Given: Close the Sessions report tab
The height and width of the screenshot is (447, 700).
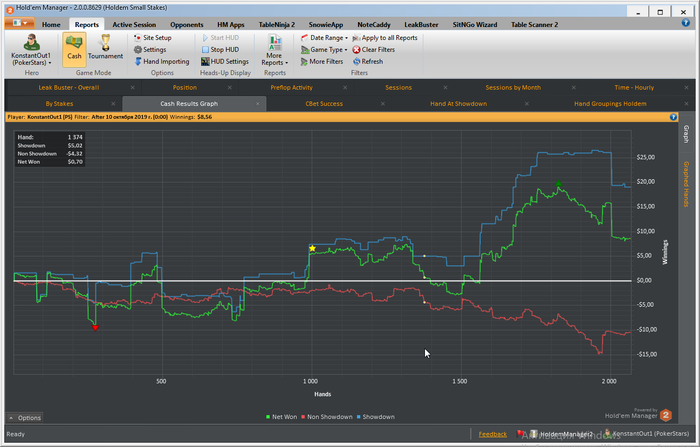Looking at the screenshot, I should 445,88.
